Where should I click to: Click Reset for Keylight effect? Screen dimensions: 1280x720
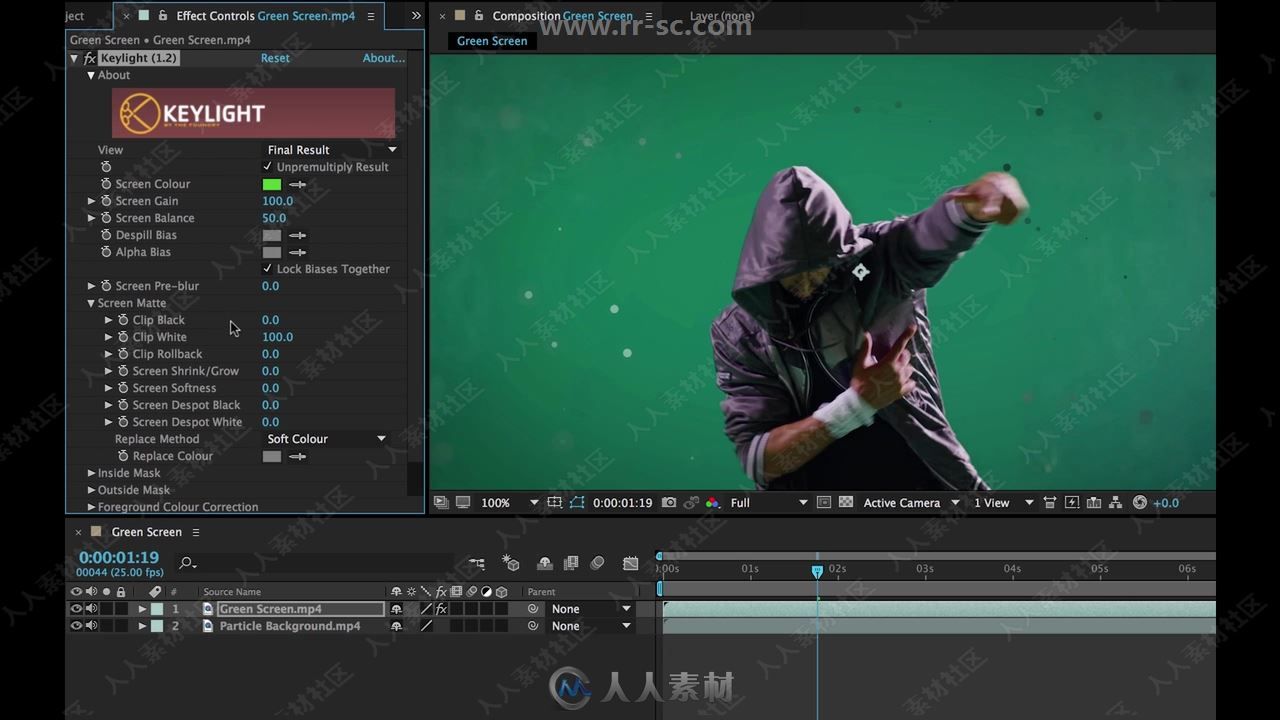pyautogui.click(x=275, y=58)
